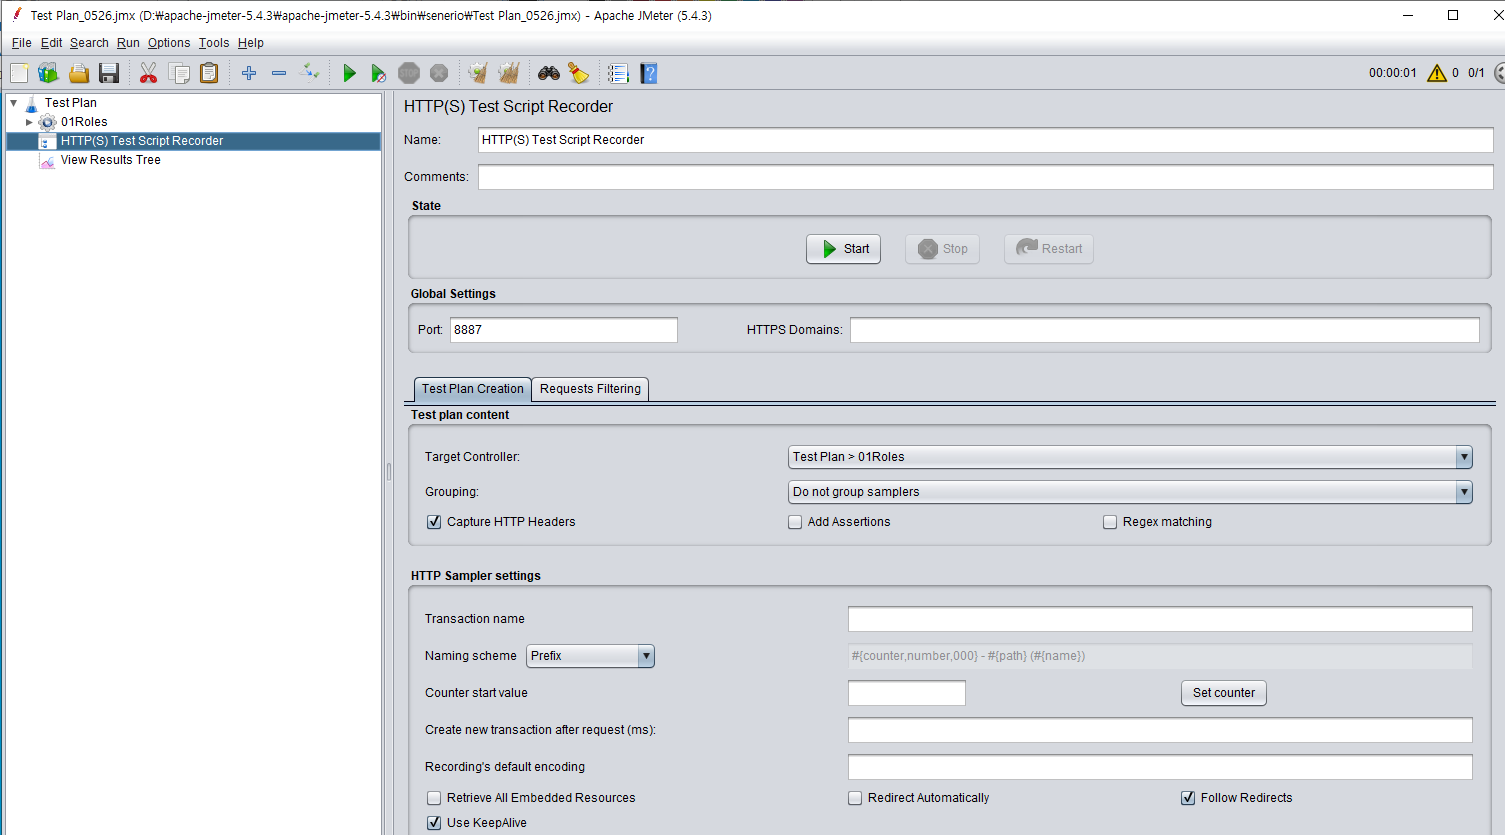
Task: Select HTTP(S) Test Script Recorder tree item
Action: pos(142,141)
